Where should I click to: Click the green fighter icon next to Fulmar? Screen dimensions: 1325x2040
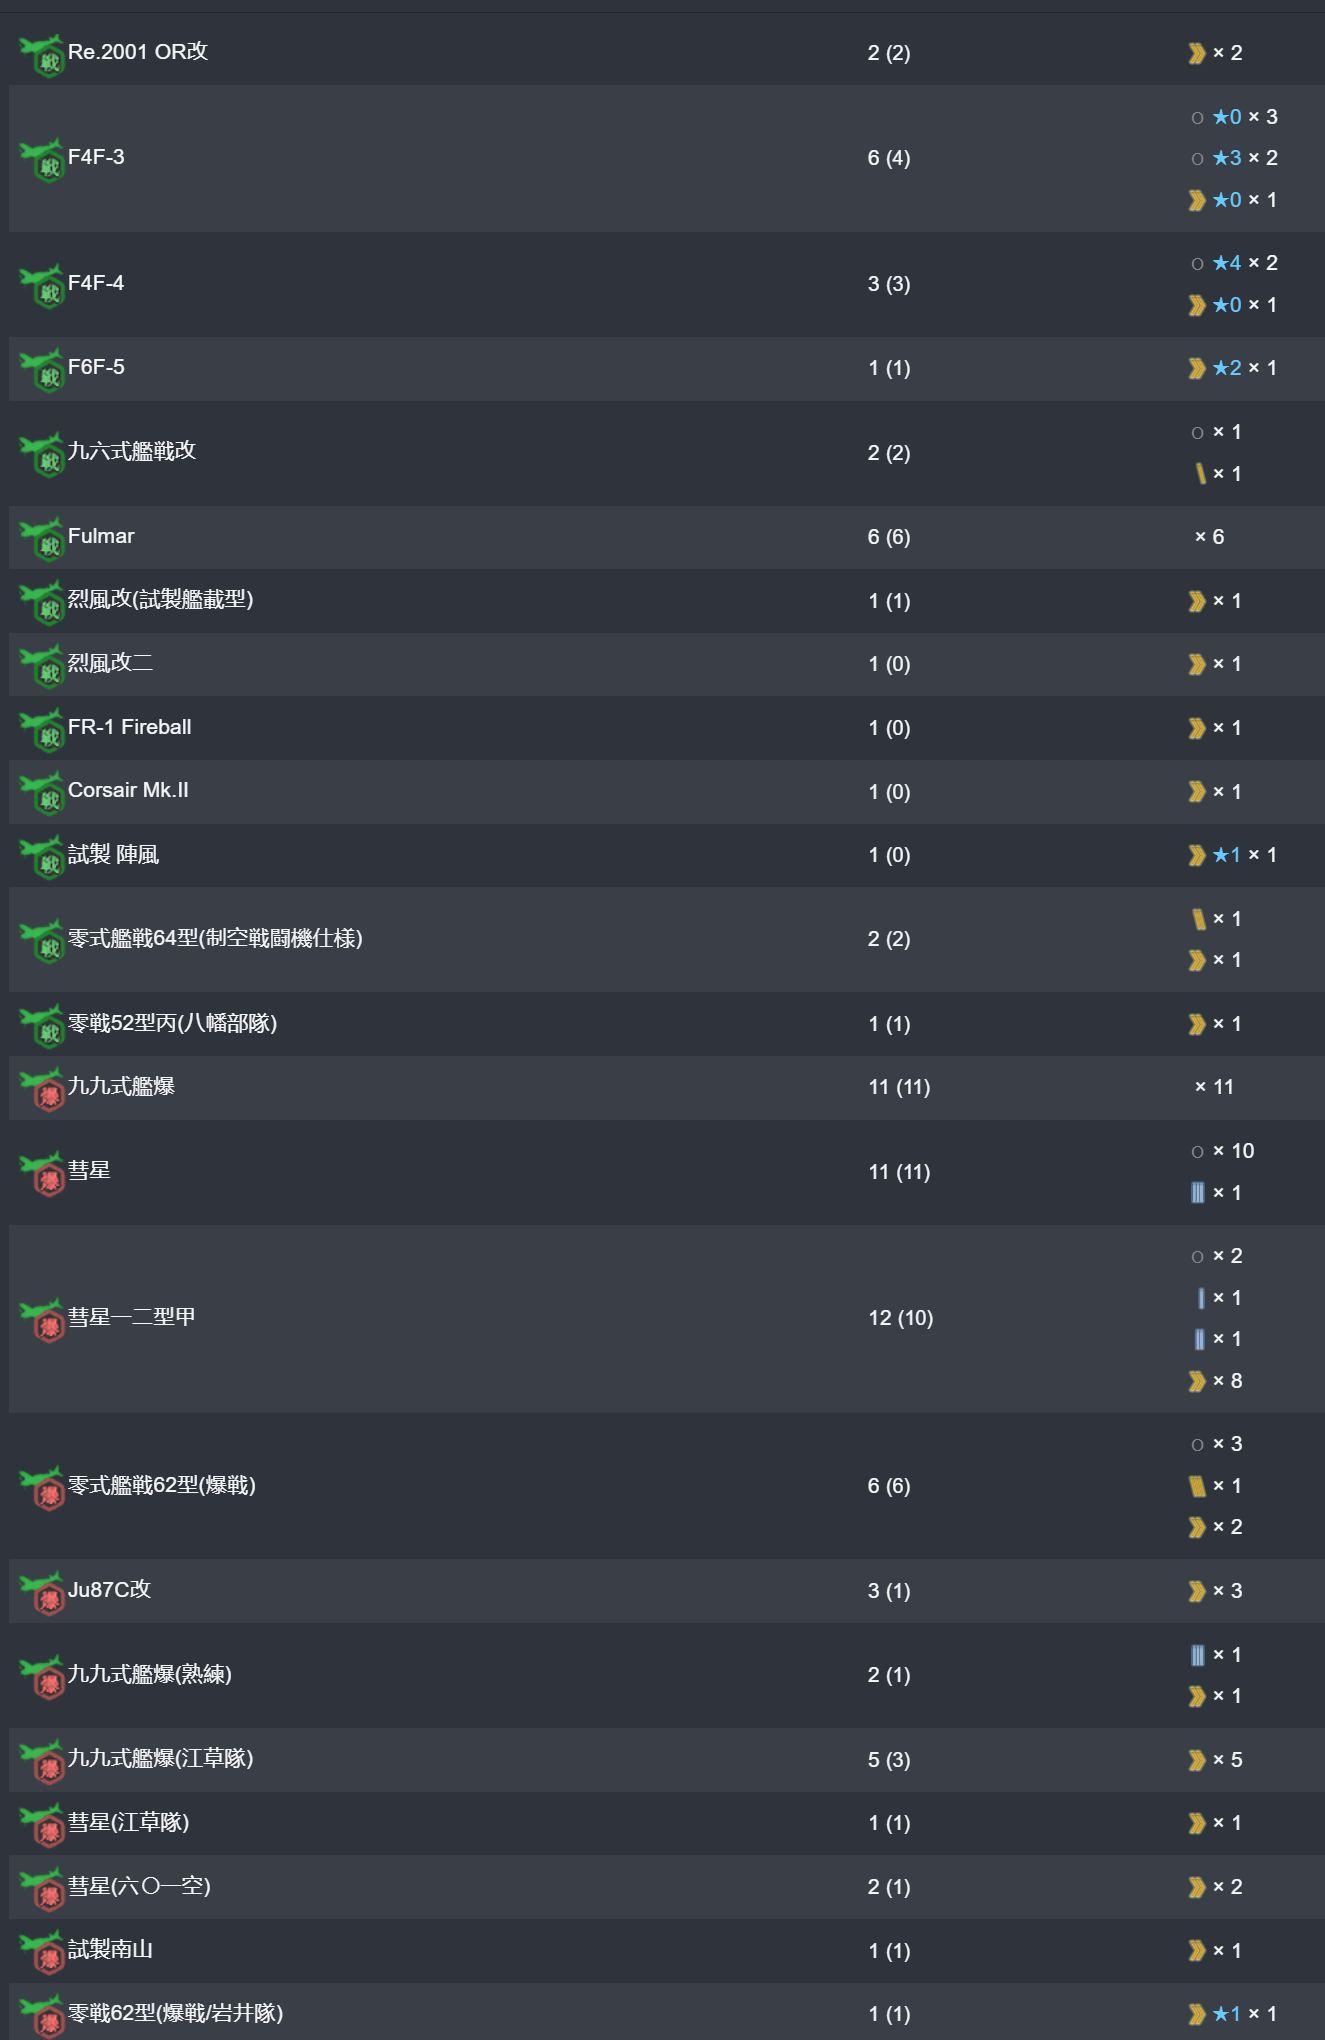point(42,539)
